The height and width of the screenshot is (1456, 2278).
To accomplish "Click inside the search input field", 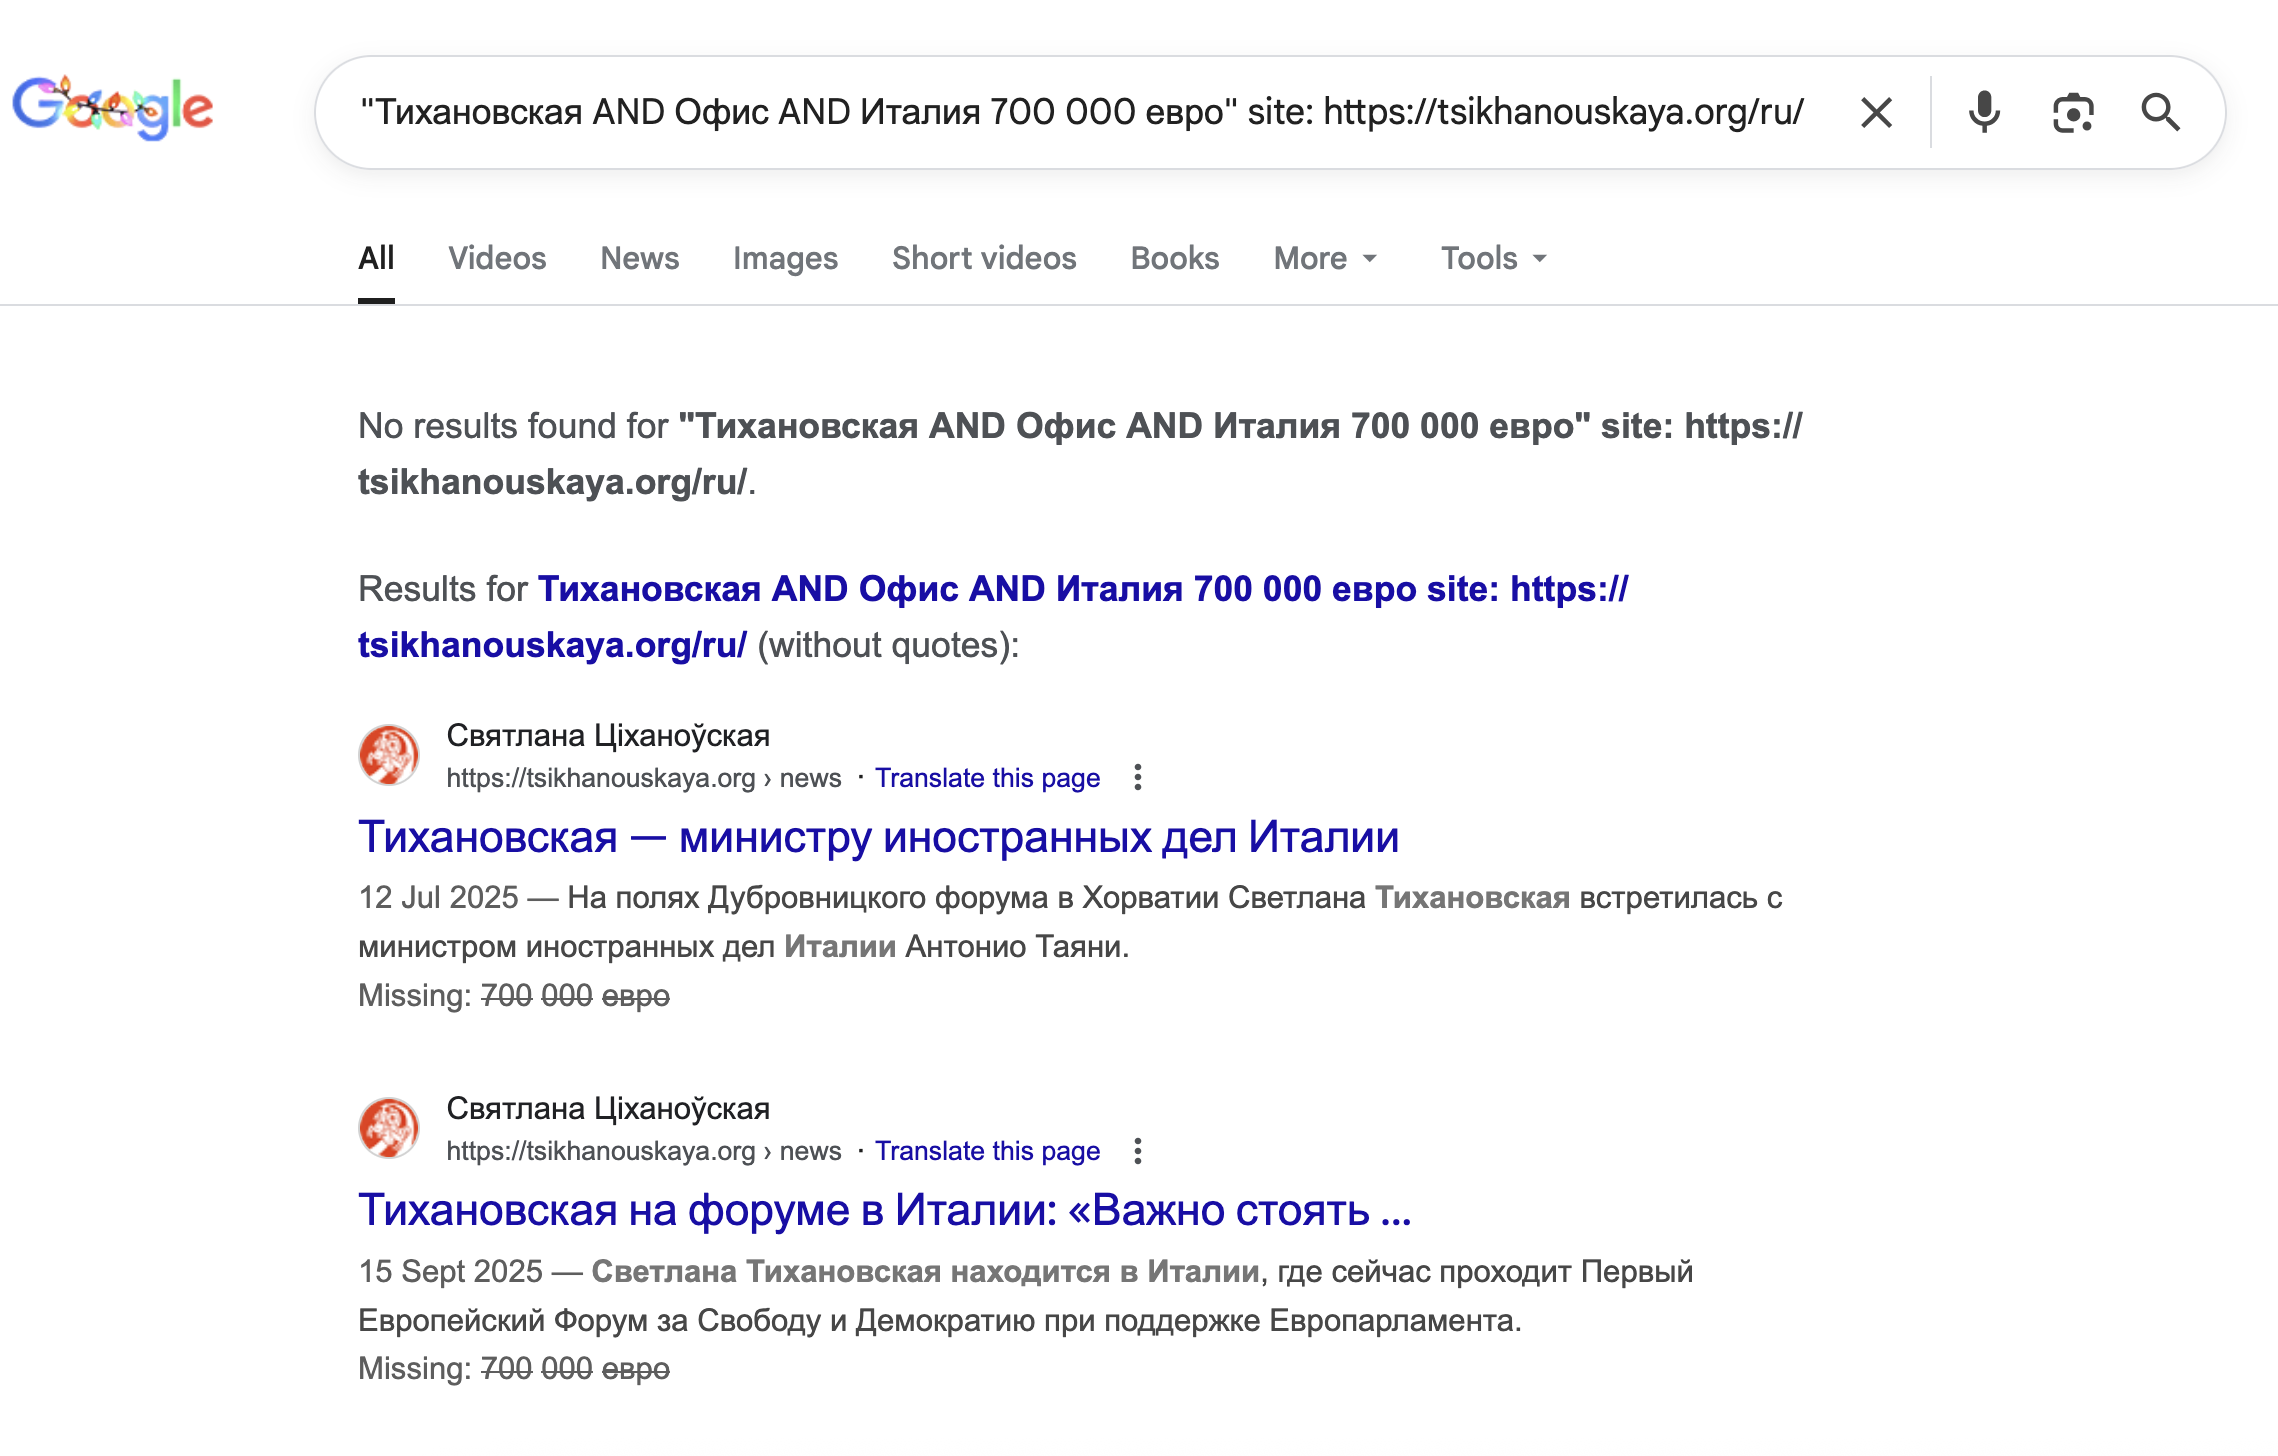I will (x=1000, y=112).
